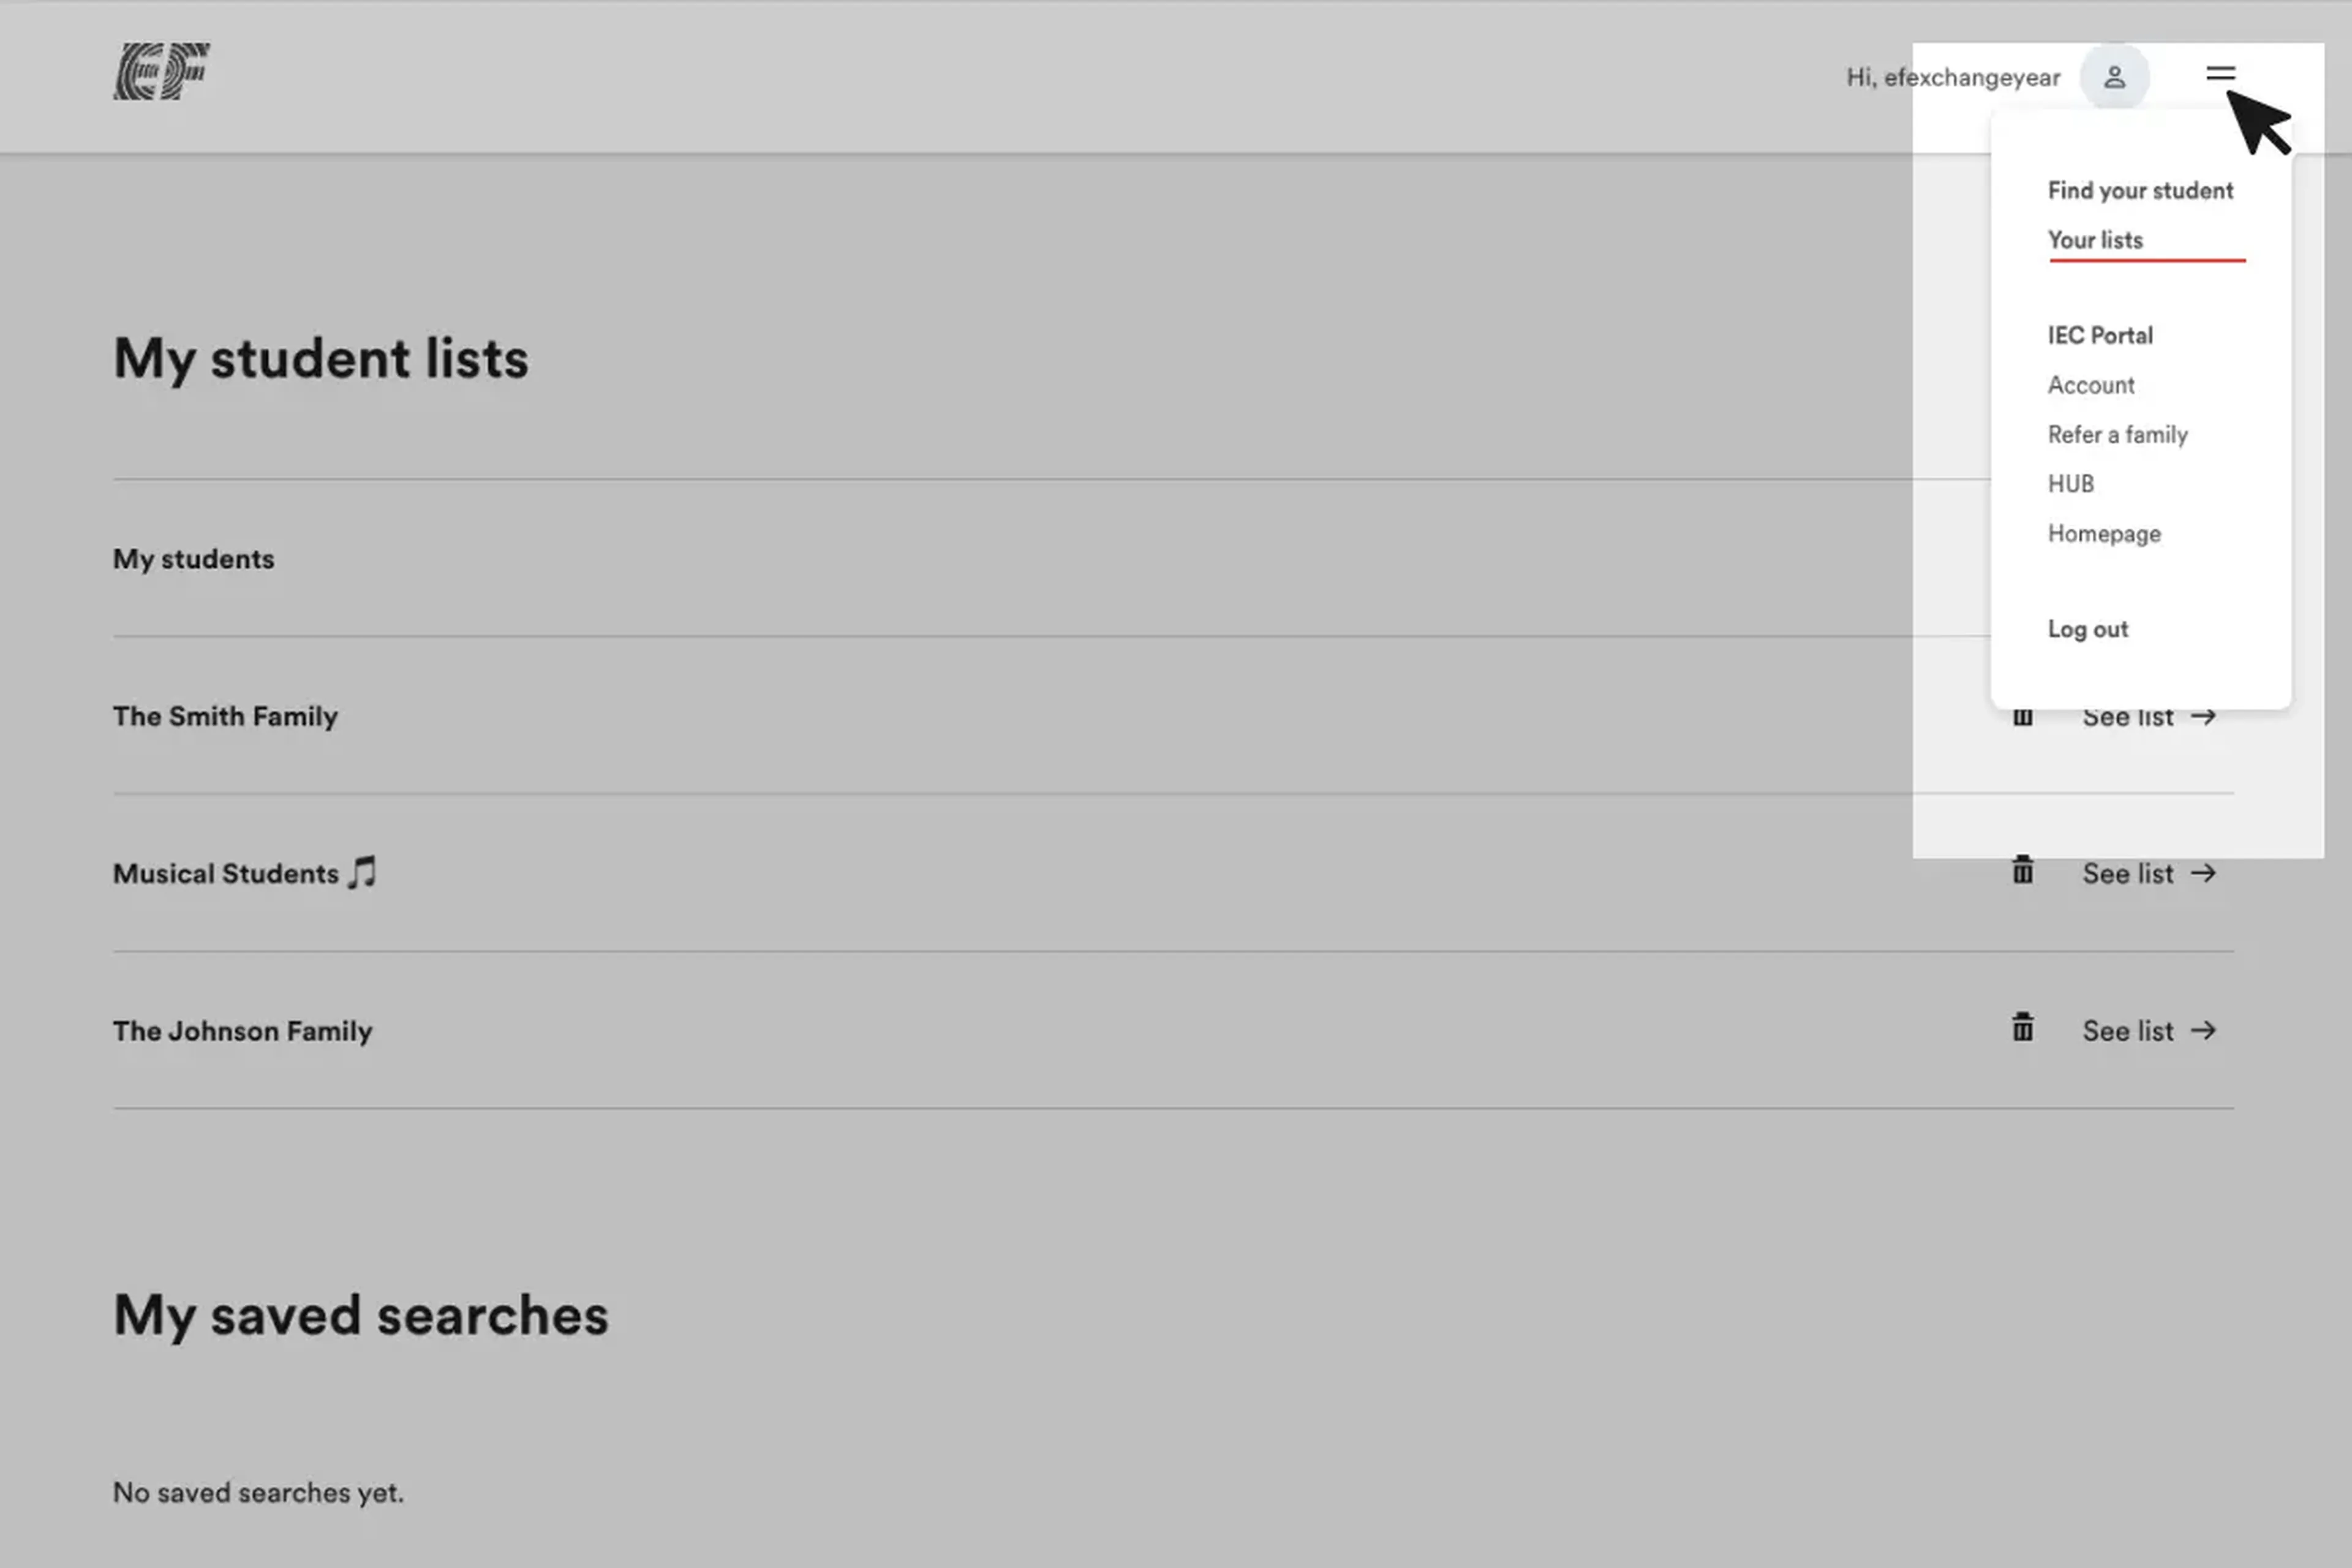The image size is (2352, 1568).
Task: Delete the Musical Students list
Action: (x=2022, y=871)
